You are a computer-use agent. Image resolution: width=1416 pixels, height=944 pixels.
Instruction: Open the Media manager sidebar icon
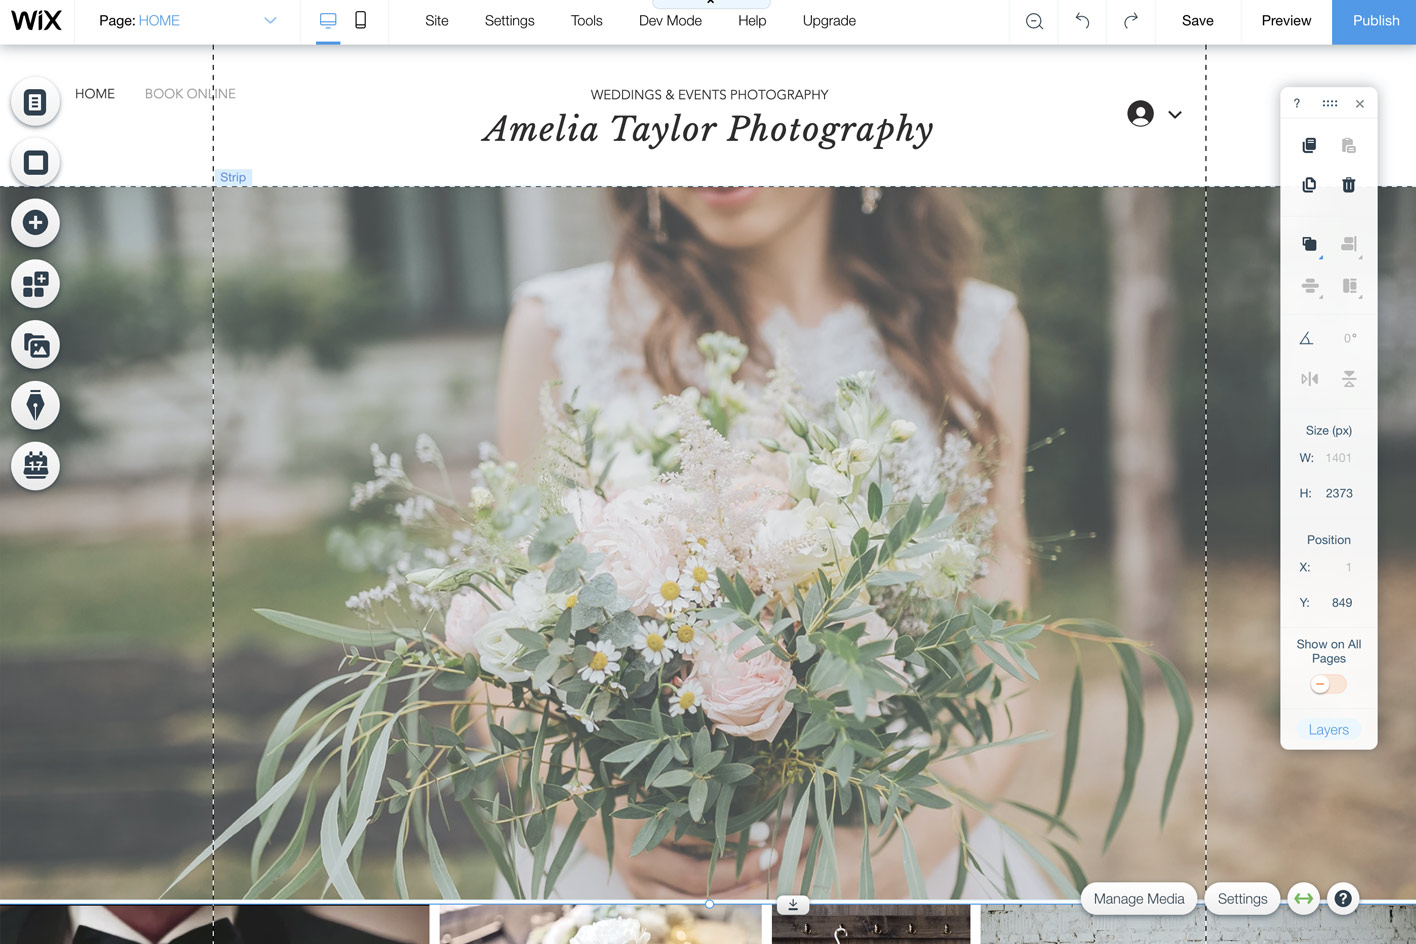click(x=36, y=345)
